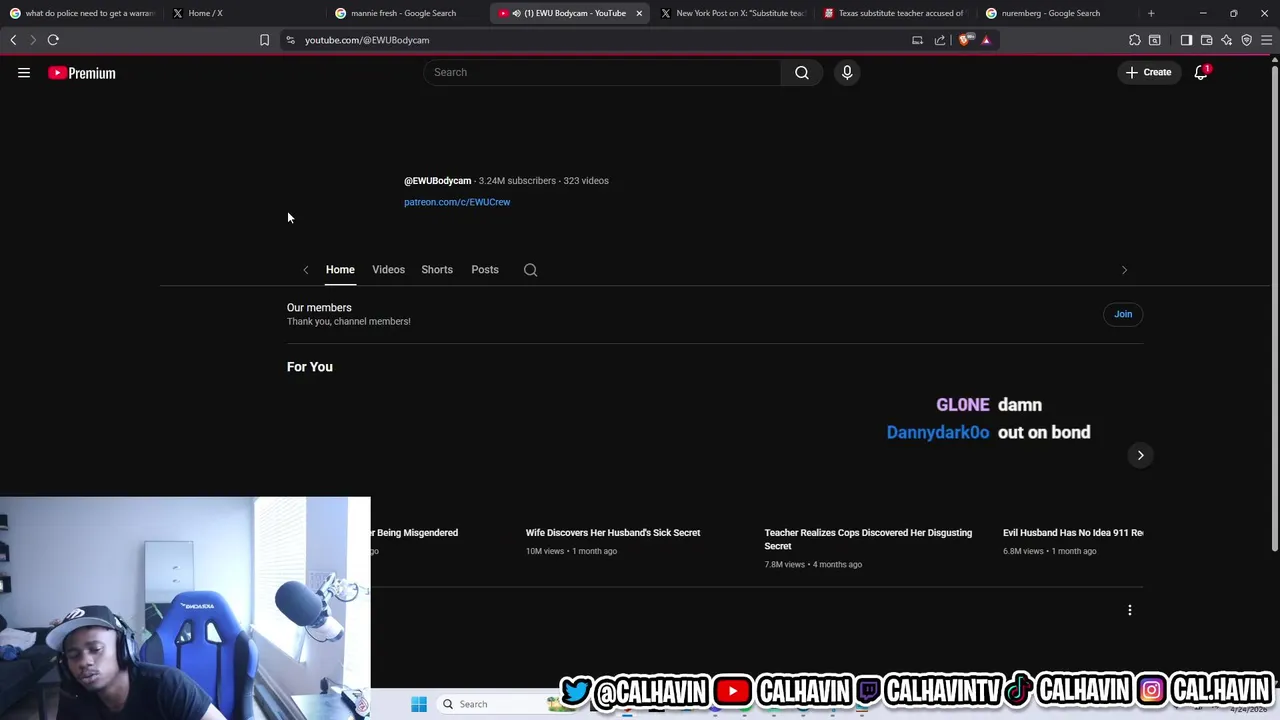
Task: Open Brave VPN shield icon
Action: coord(1246,40)
